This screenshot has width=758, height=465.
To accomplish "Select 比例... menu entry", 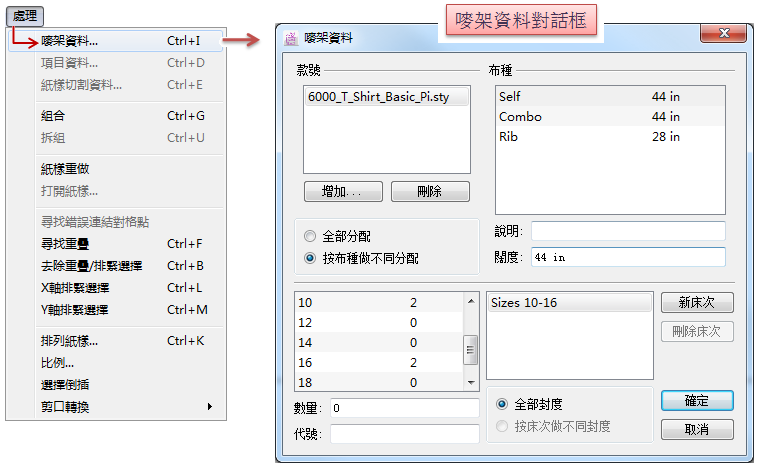I will point(116,363).
